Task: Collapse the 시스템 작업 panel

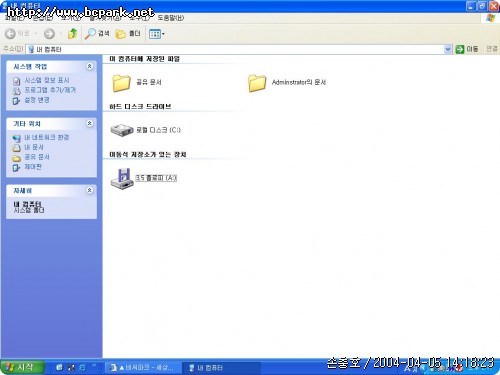Action: (89, 66)
